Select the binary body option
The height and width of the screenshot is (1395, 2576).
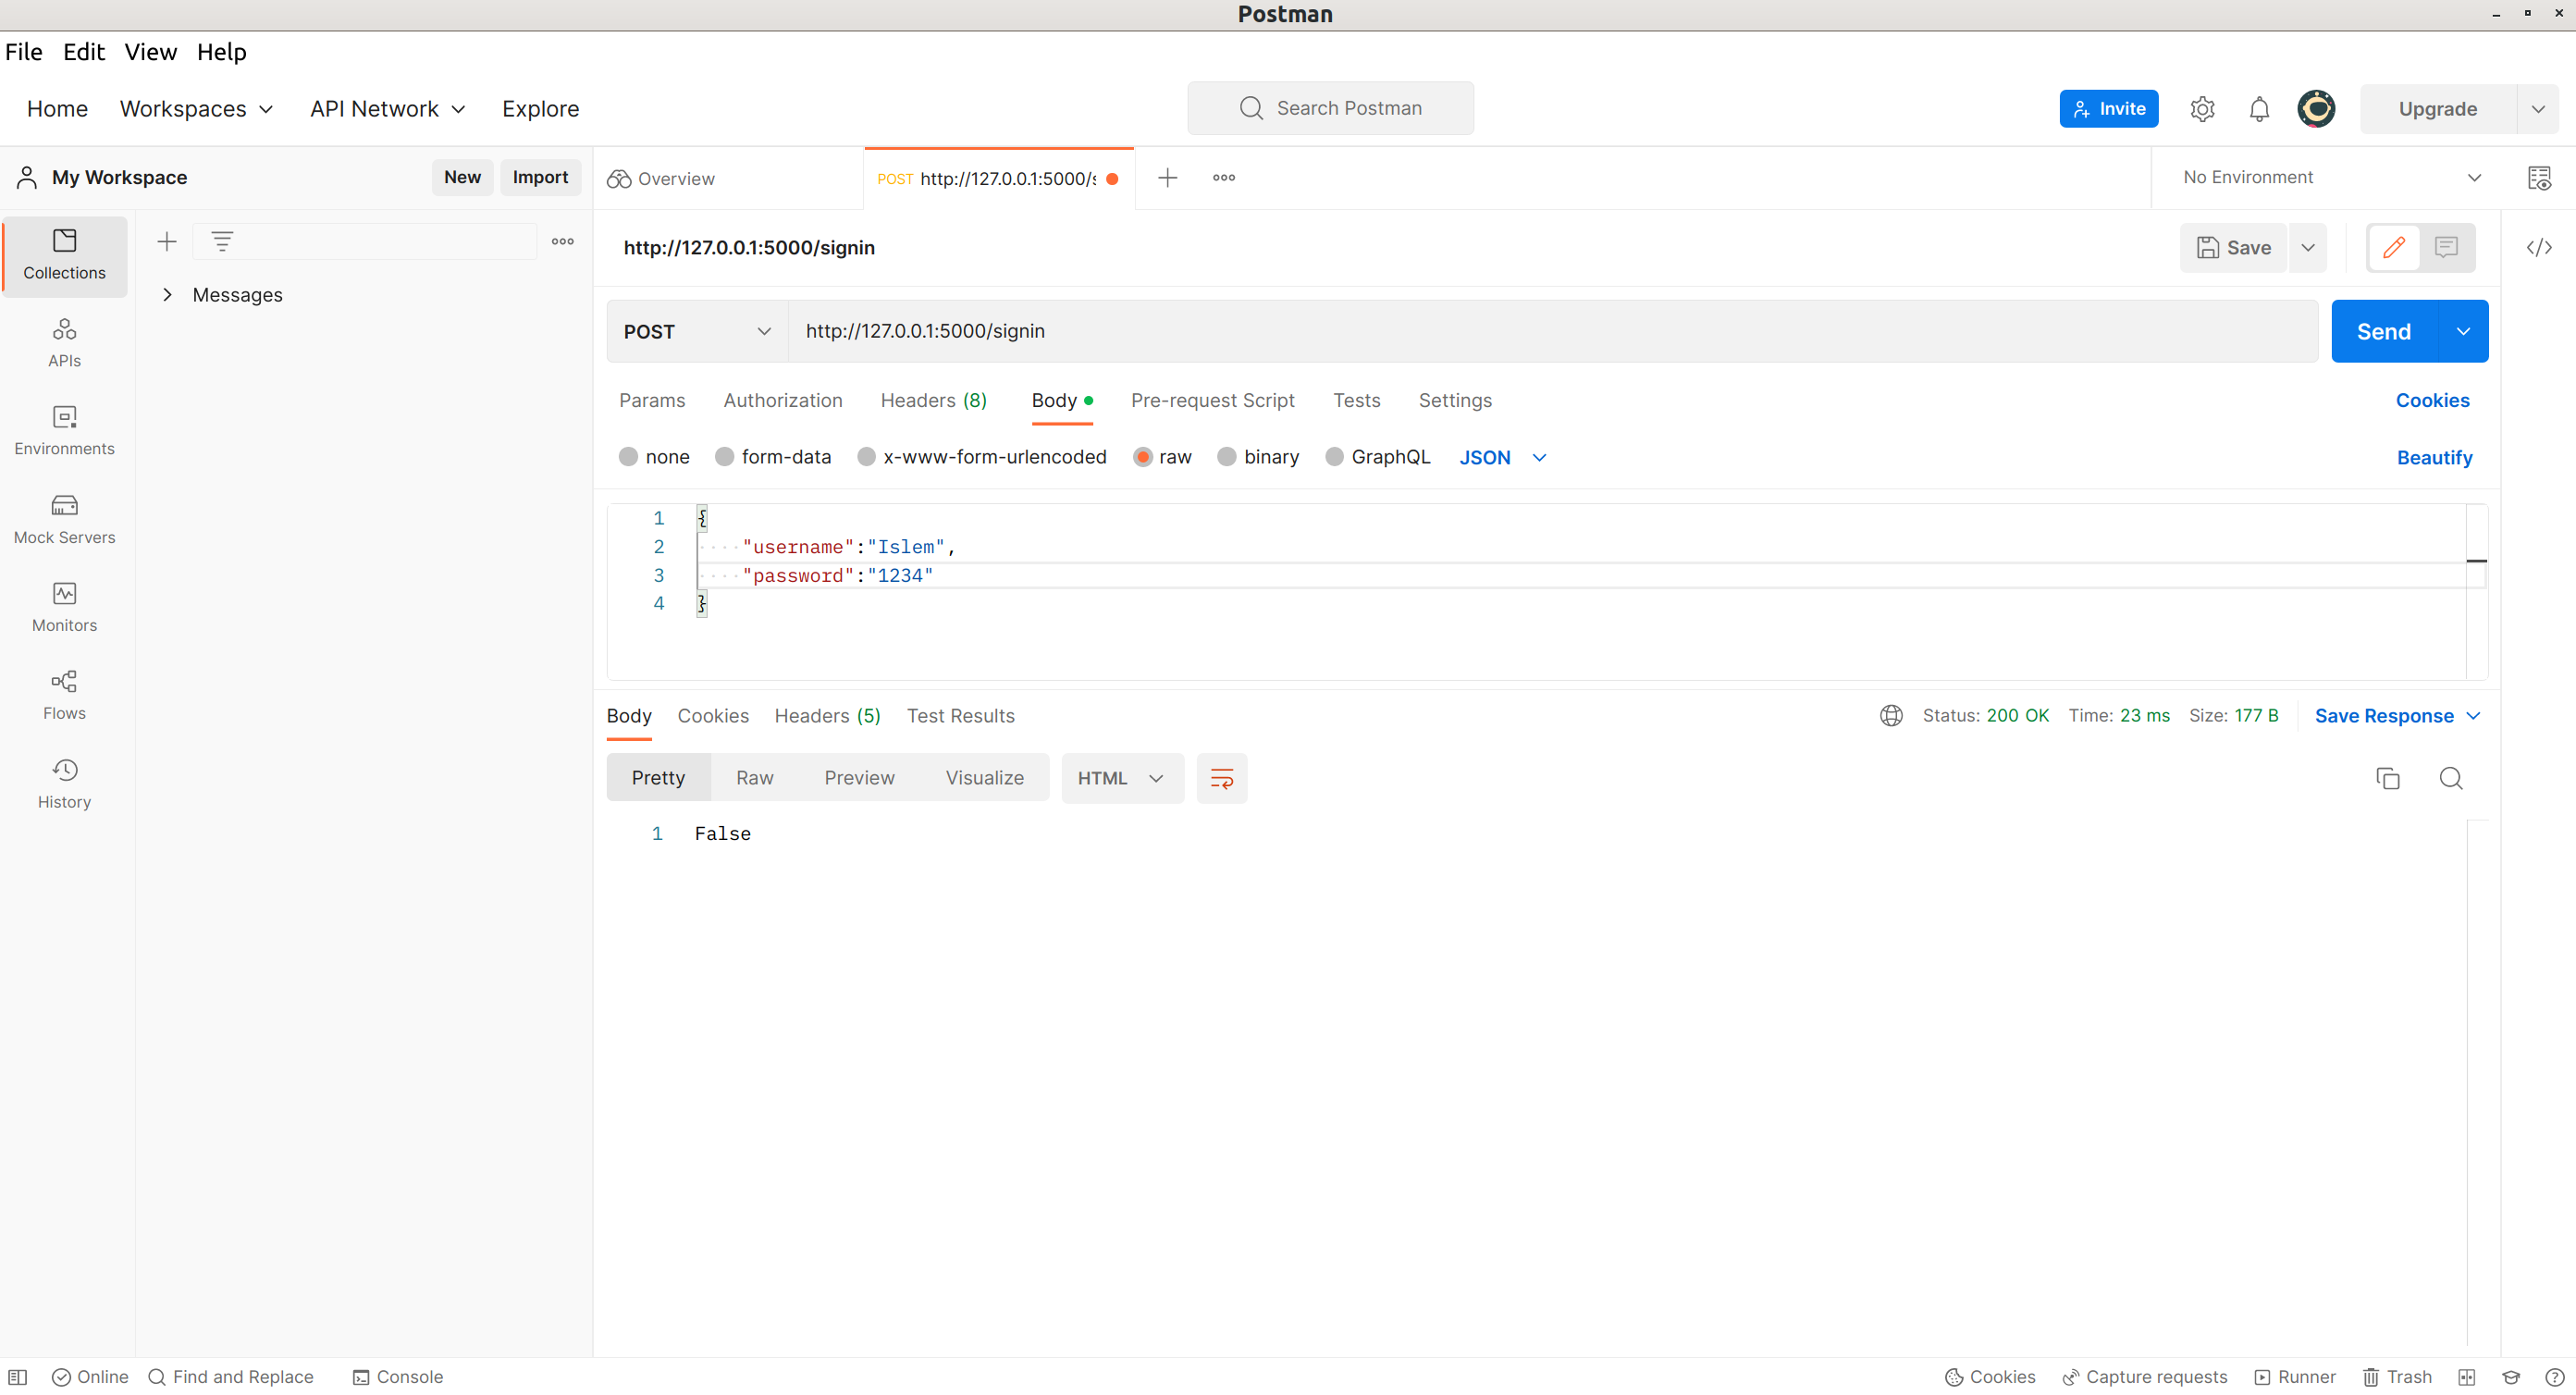[1227, 457]
